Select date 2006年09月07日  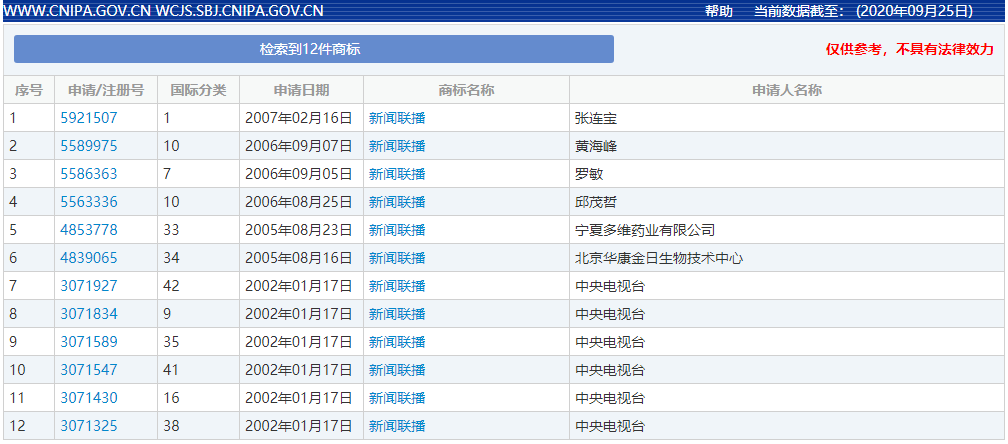pyautogui.click(x=299, y=146)
